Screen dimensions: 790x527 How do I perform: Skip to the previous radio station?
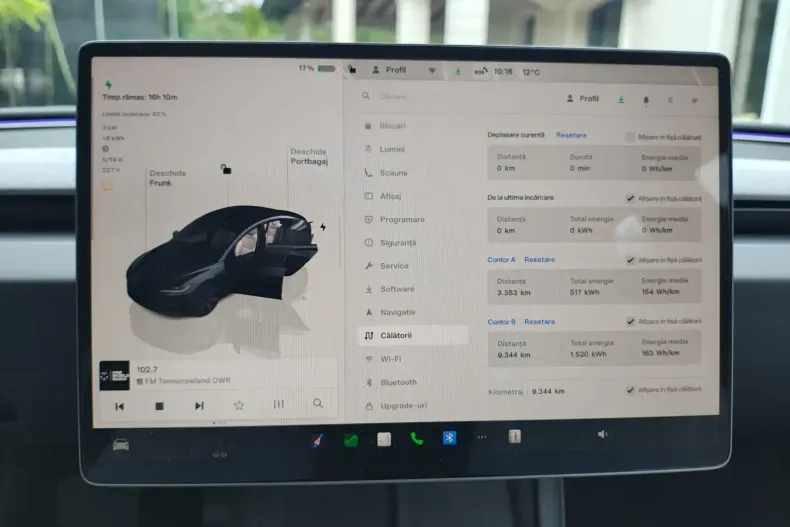click(119, 406)
